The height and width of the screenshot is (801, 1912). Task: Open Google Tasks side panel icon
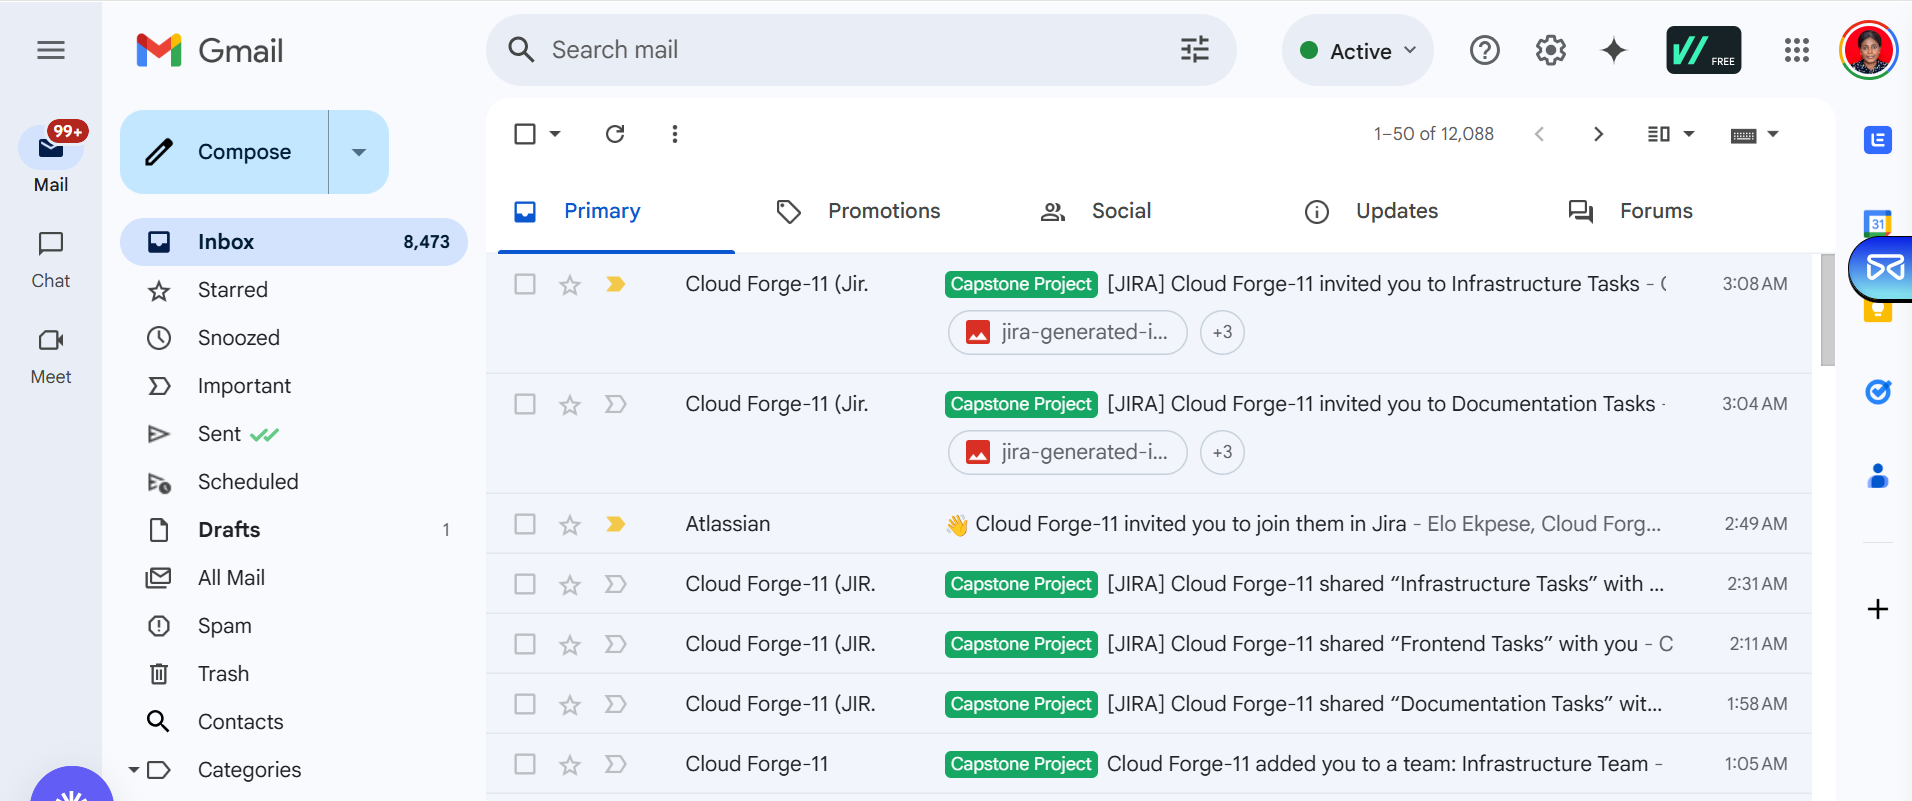click(x=1878, y=392)
